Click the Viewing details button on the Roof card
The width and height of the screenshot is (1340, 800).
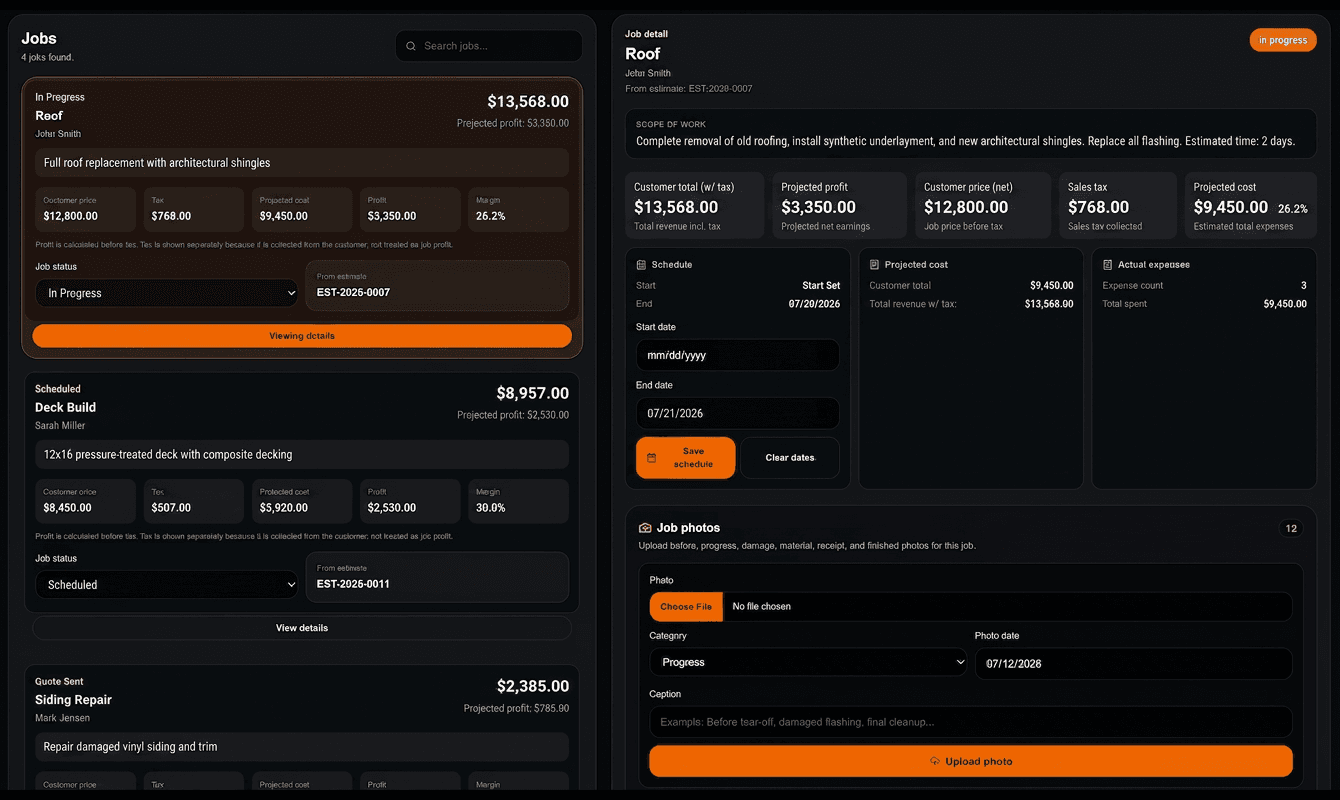click(x=302, y=336)
